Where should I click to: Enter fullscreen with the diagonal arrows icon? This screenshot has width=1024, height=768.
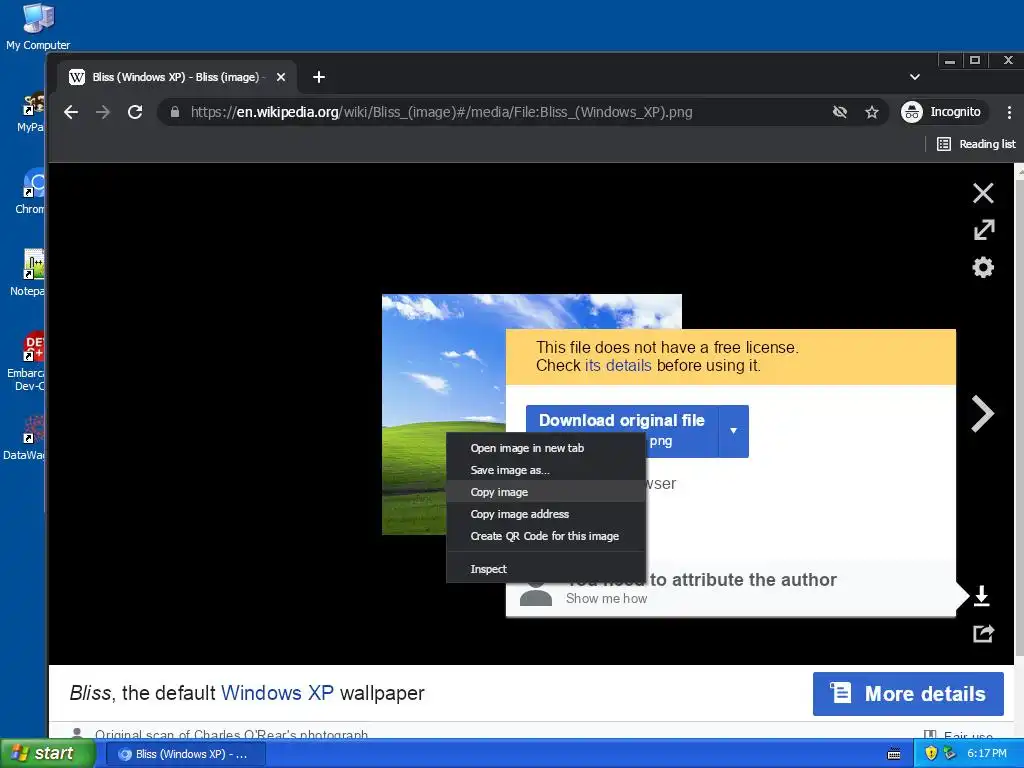click(x=984, y=230)
